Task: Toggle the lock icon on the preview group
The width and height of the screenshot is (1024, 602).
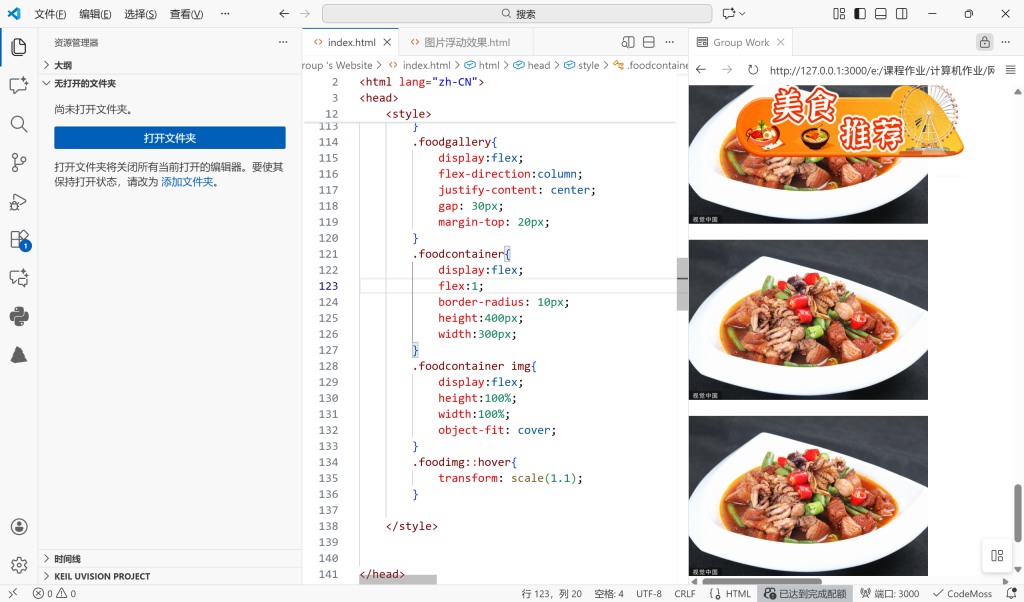Action: 985,42
